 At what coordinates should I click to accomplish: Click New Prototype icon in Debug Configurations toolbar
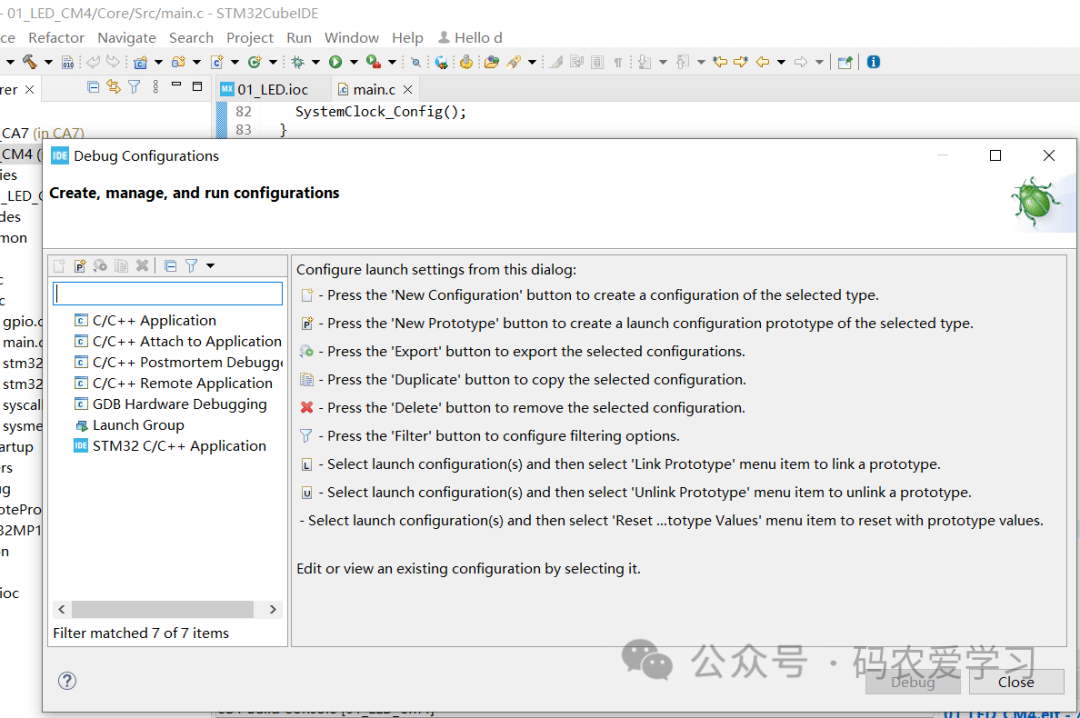coord(80,266)
